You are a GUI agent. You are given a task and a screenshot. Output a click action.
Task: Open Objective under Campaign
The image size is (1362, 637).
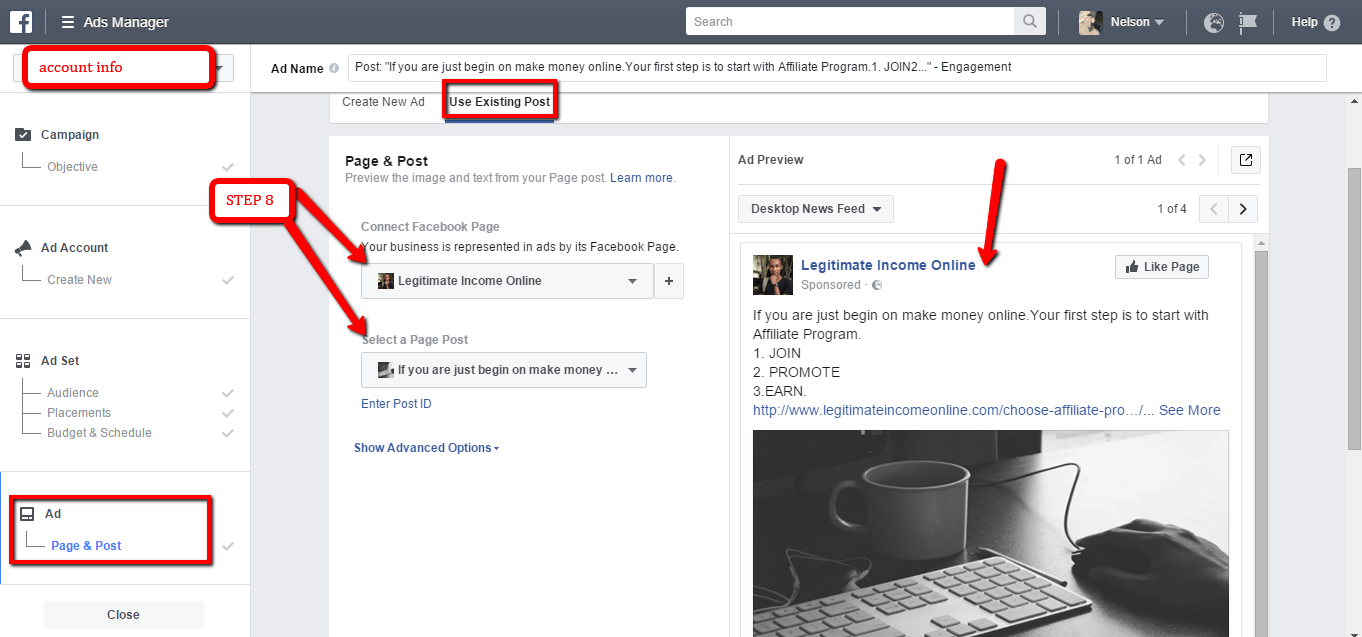tap(73, 167)
